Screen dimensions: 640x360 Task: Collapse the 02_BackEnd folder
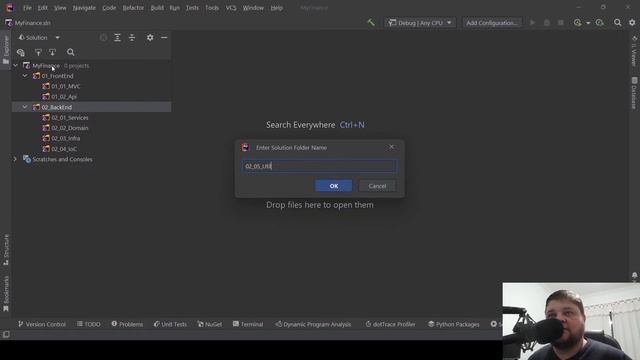(25, 107)
